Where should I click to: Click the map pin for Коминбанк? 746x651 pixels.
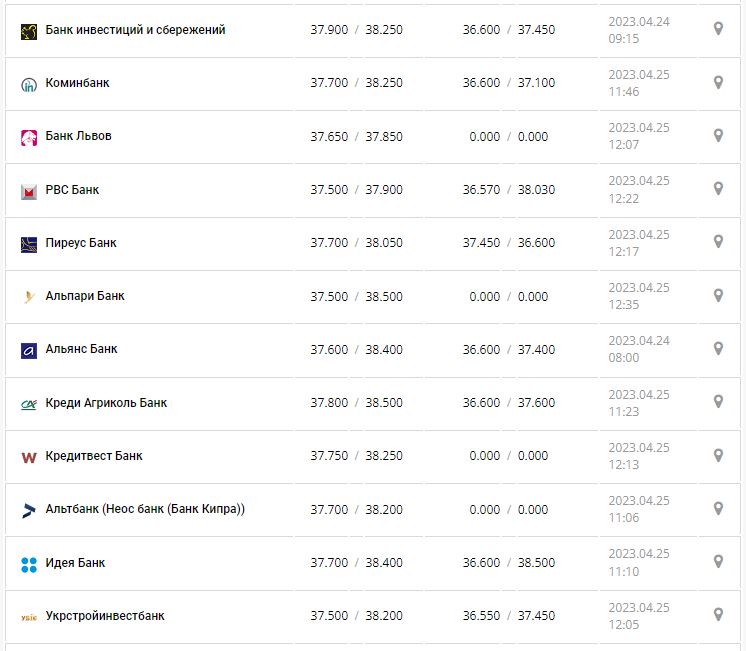pos(718,82)
